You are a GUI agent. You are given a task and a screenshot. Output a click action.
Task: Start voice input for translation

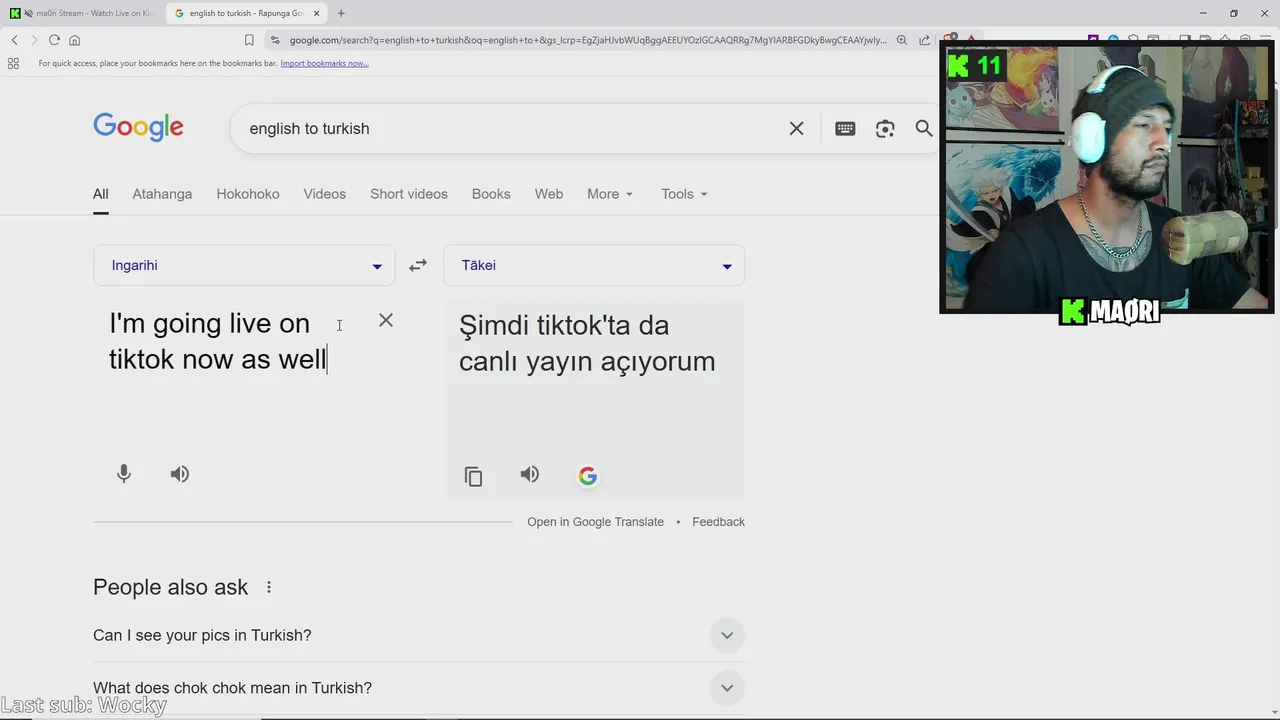(124, 474)
